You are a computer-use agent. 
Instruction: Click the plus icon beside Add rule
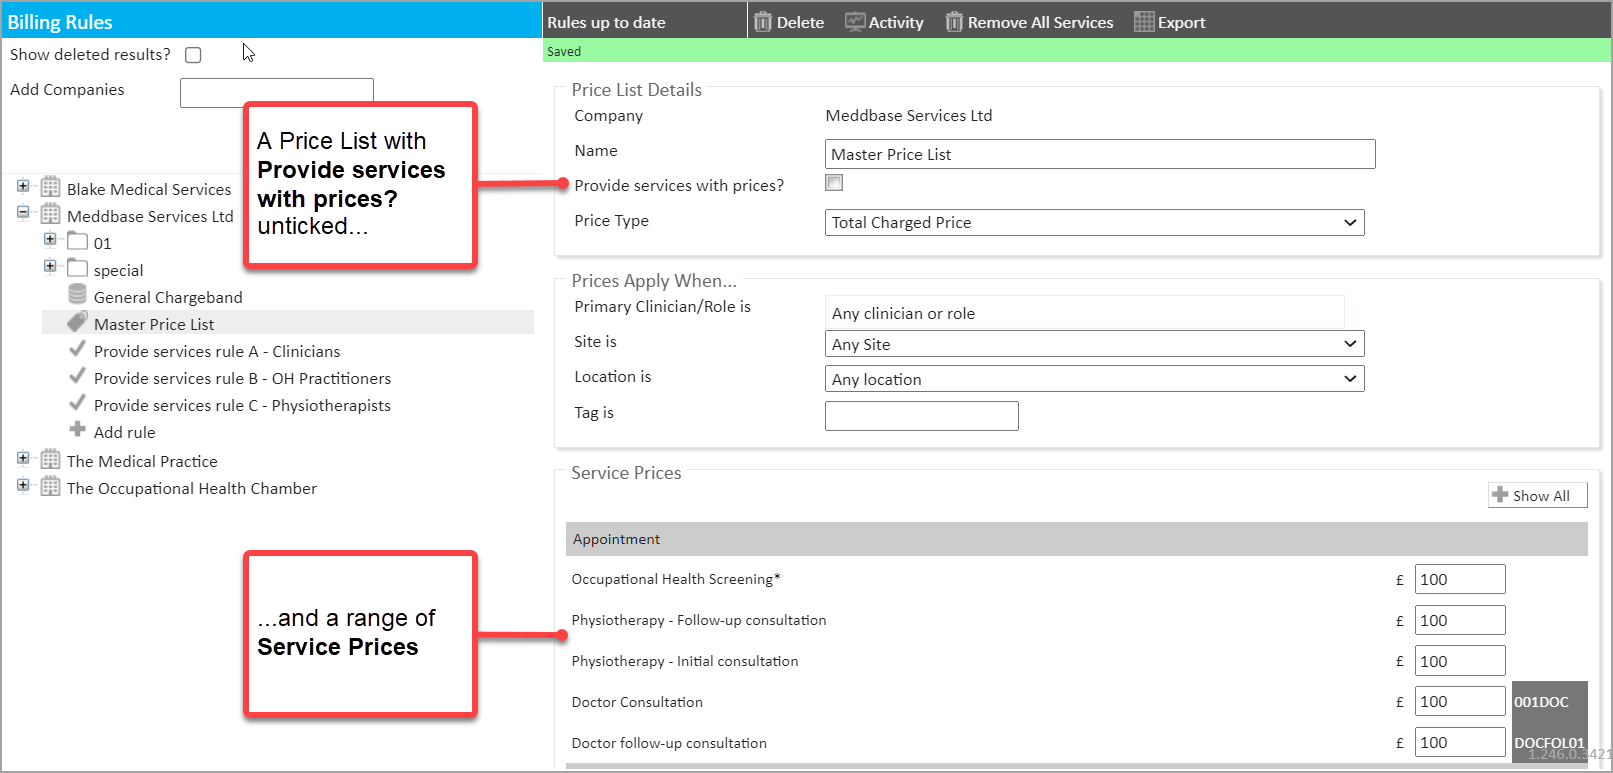coord(77,430)
